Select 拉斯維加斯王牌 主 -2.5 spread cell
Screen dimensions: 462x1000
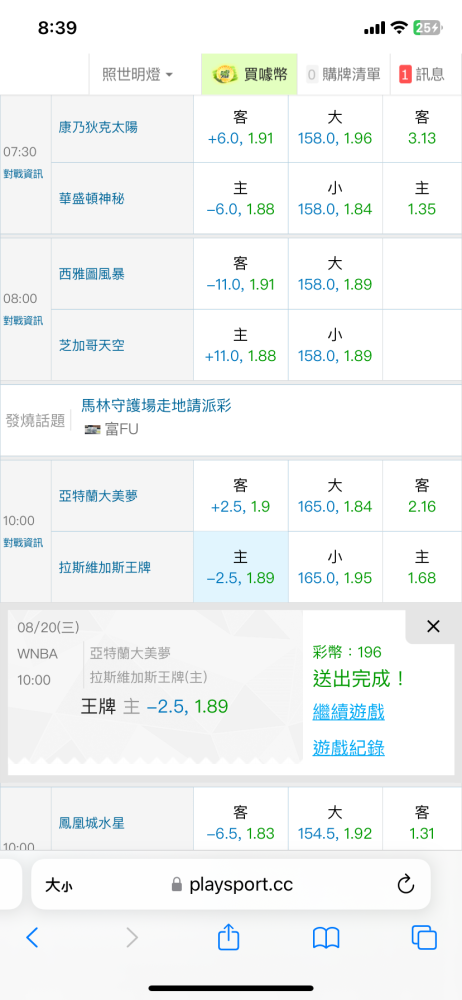(241, 567)
